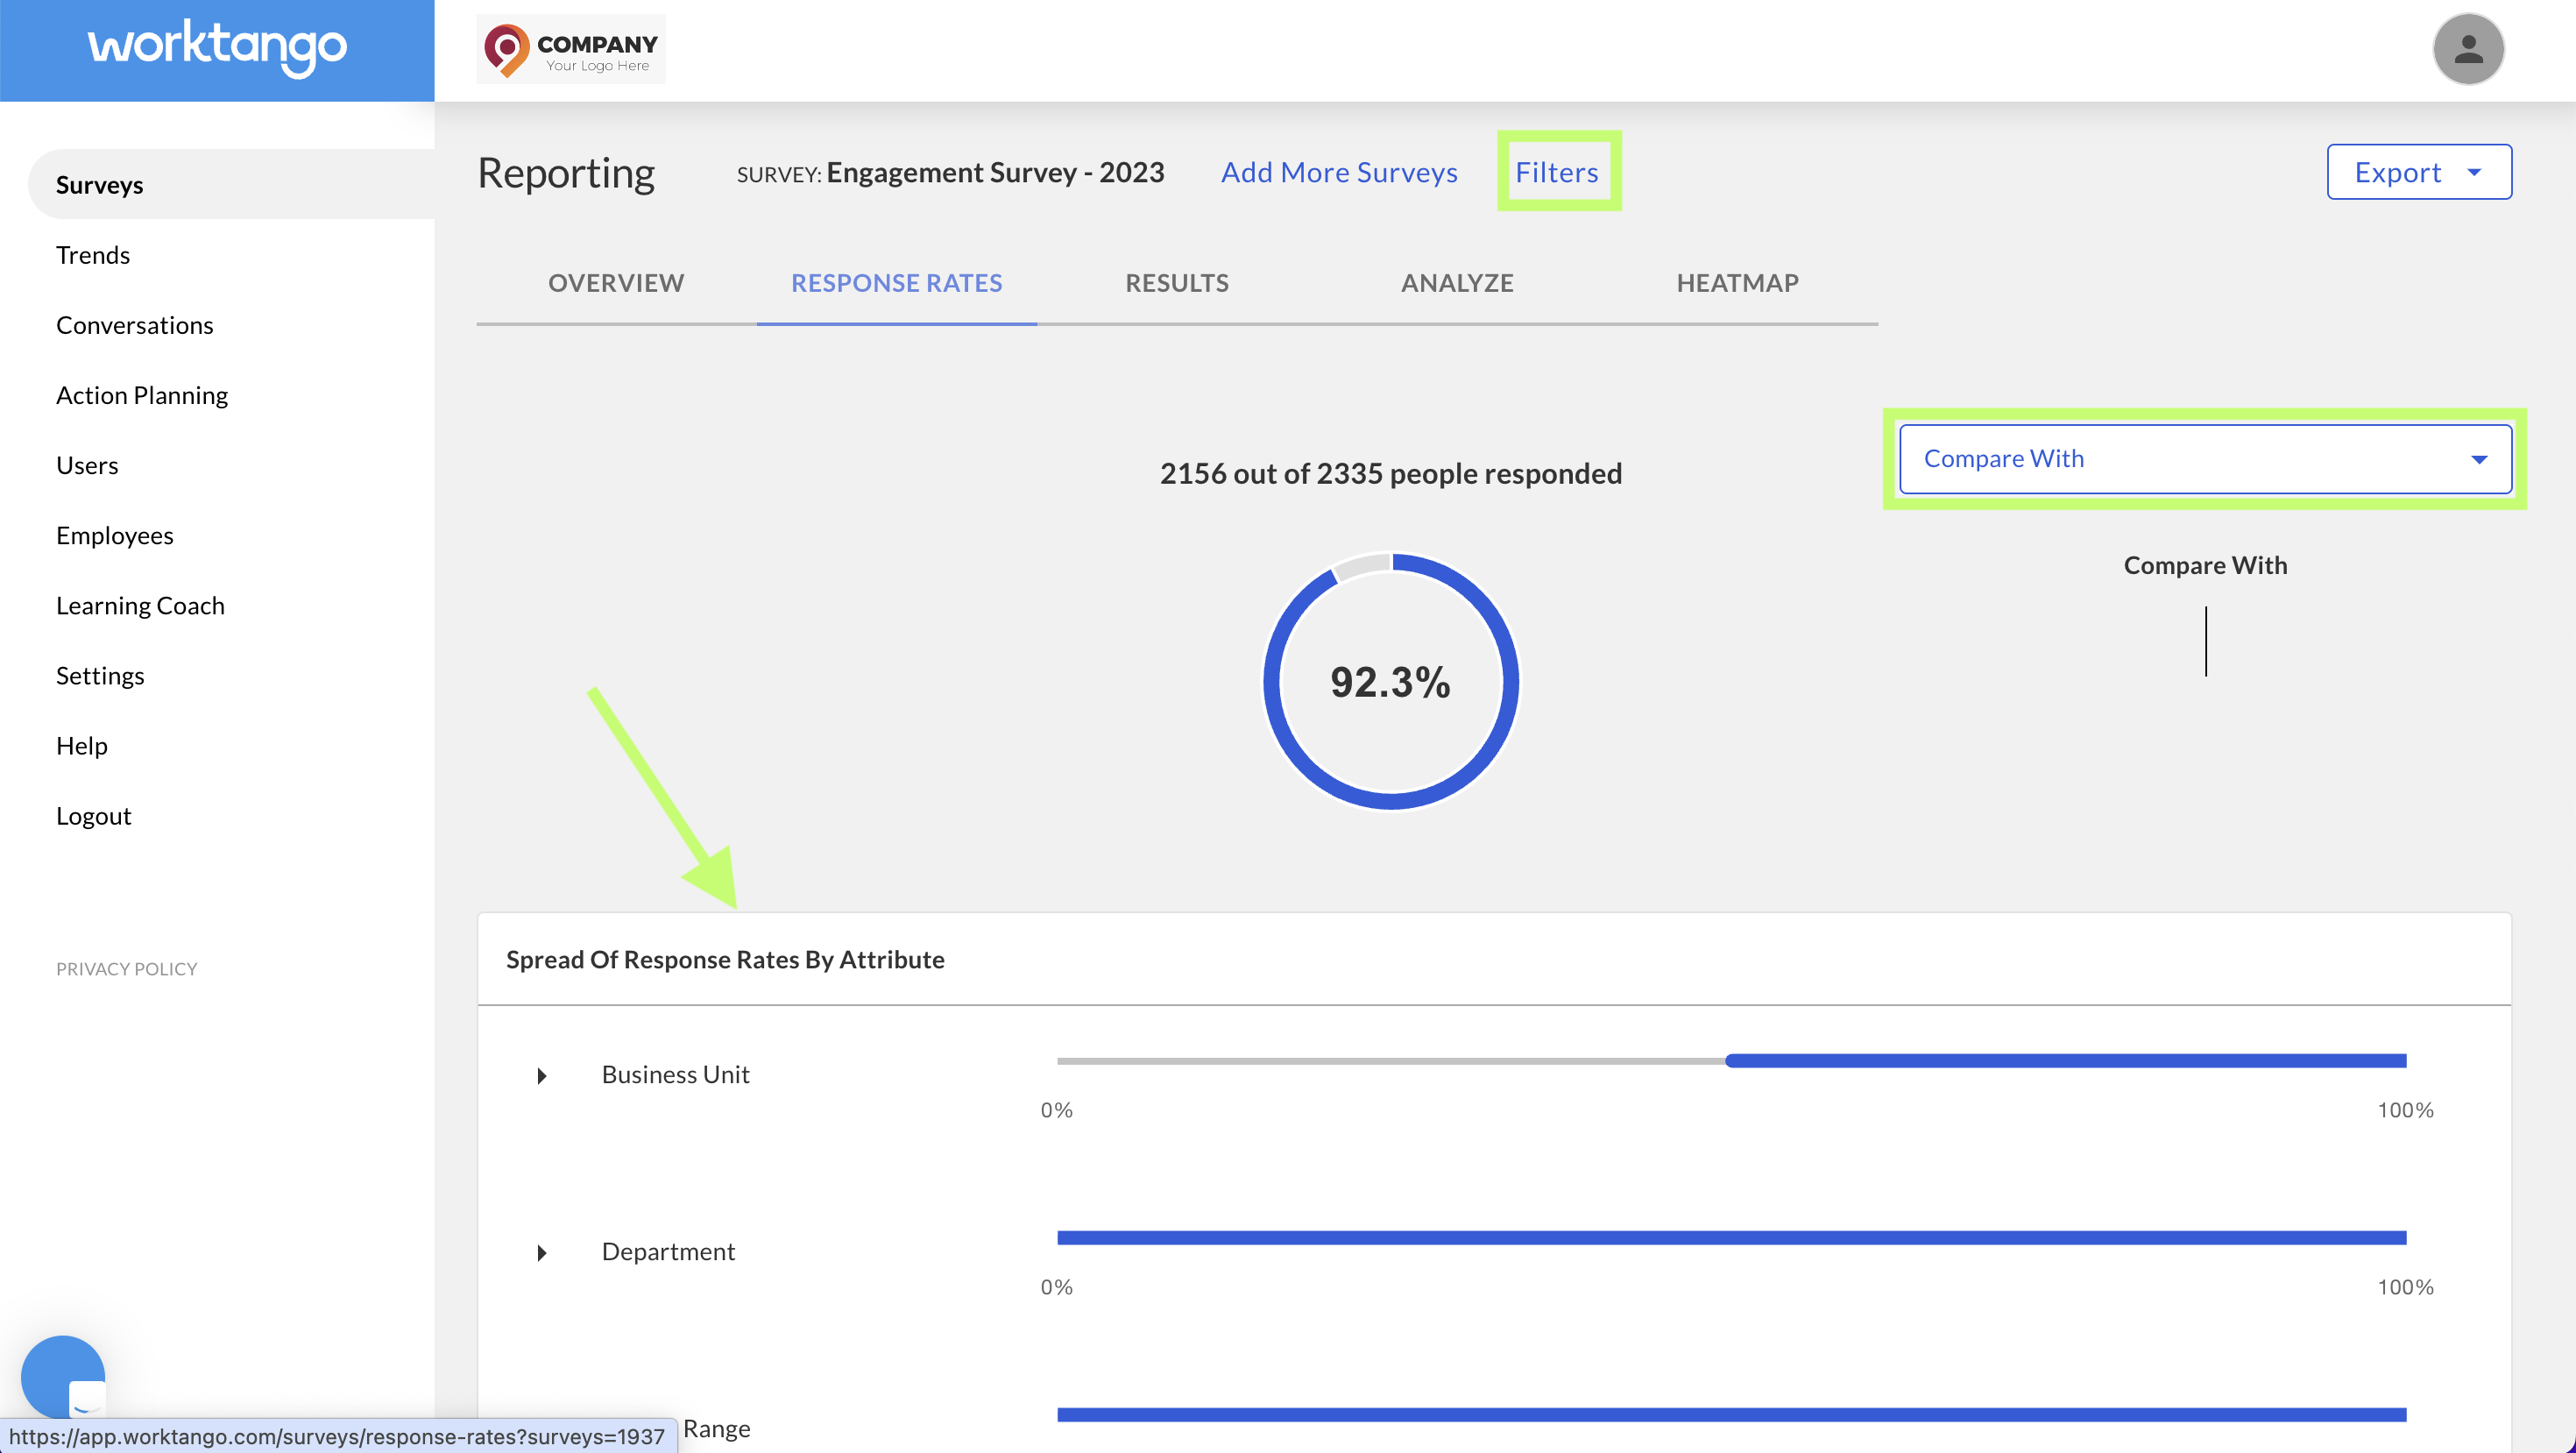This screenshot has height=1453, width=2576.
Task: Open the user profile avatar menu
Action: point(2468,49)
